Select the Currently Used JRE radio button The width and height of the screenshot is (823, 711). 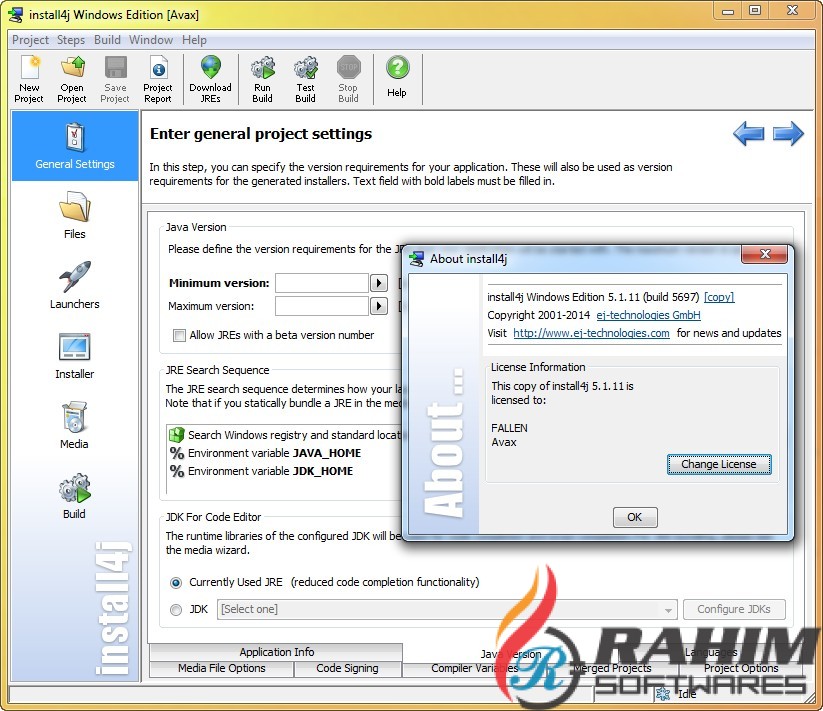point(176,582)
